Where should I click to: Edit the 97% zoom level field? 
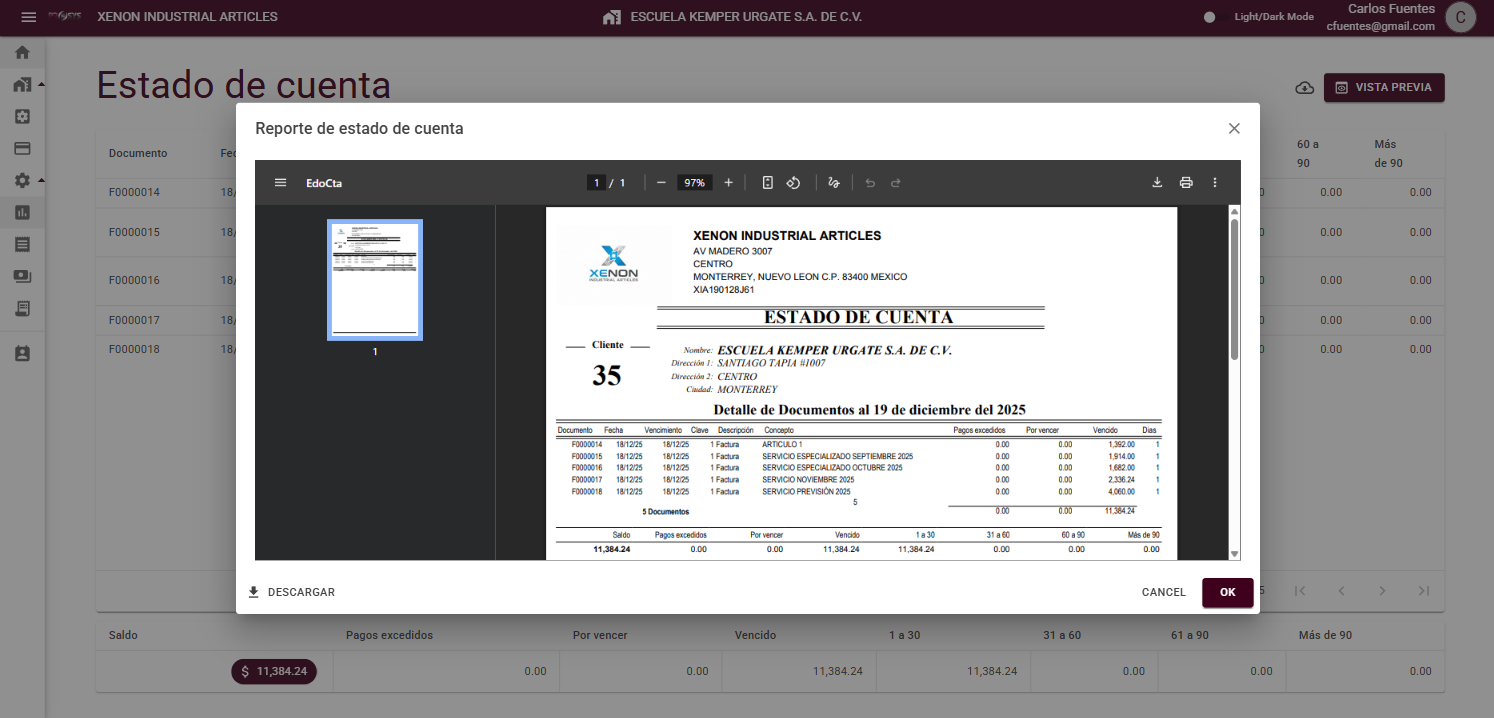pos(694,183)
